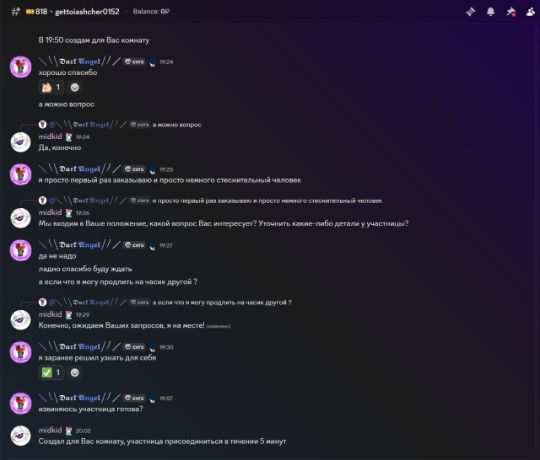Toggle the green checkmark reaction

[51, 373]
